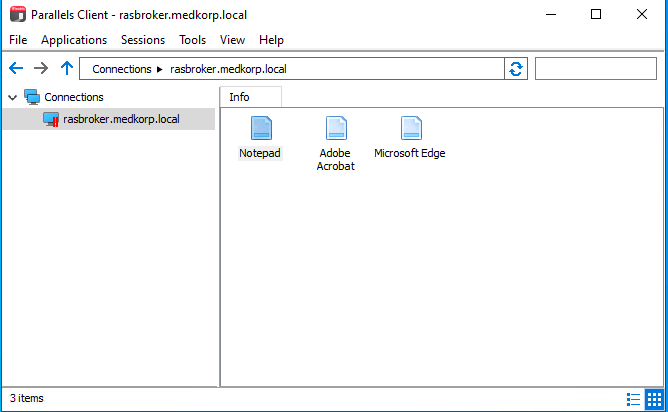Open the Microsoft Edge application icon

[411, 128]
